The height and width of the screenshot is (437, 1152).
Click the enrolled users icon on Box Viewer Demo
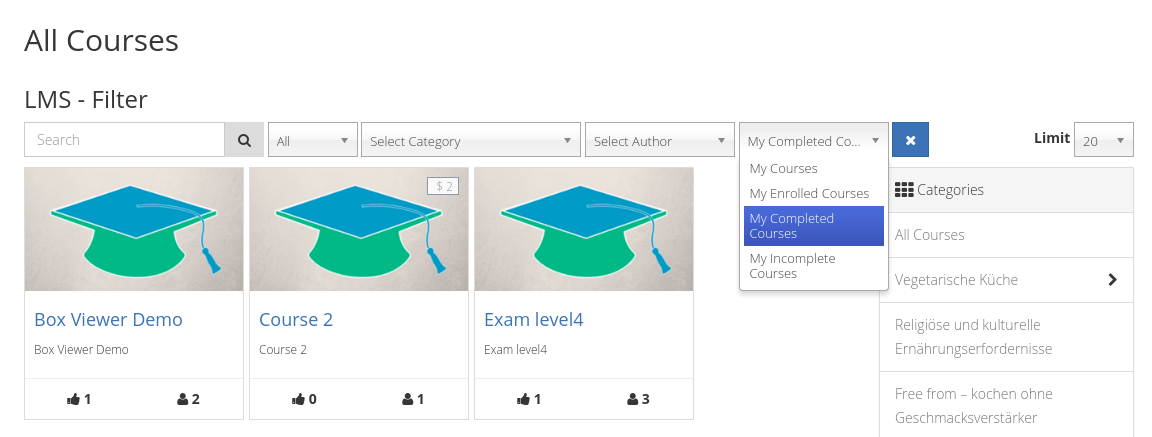tap(182, 399)
